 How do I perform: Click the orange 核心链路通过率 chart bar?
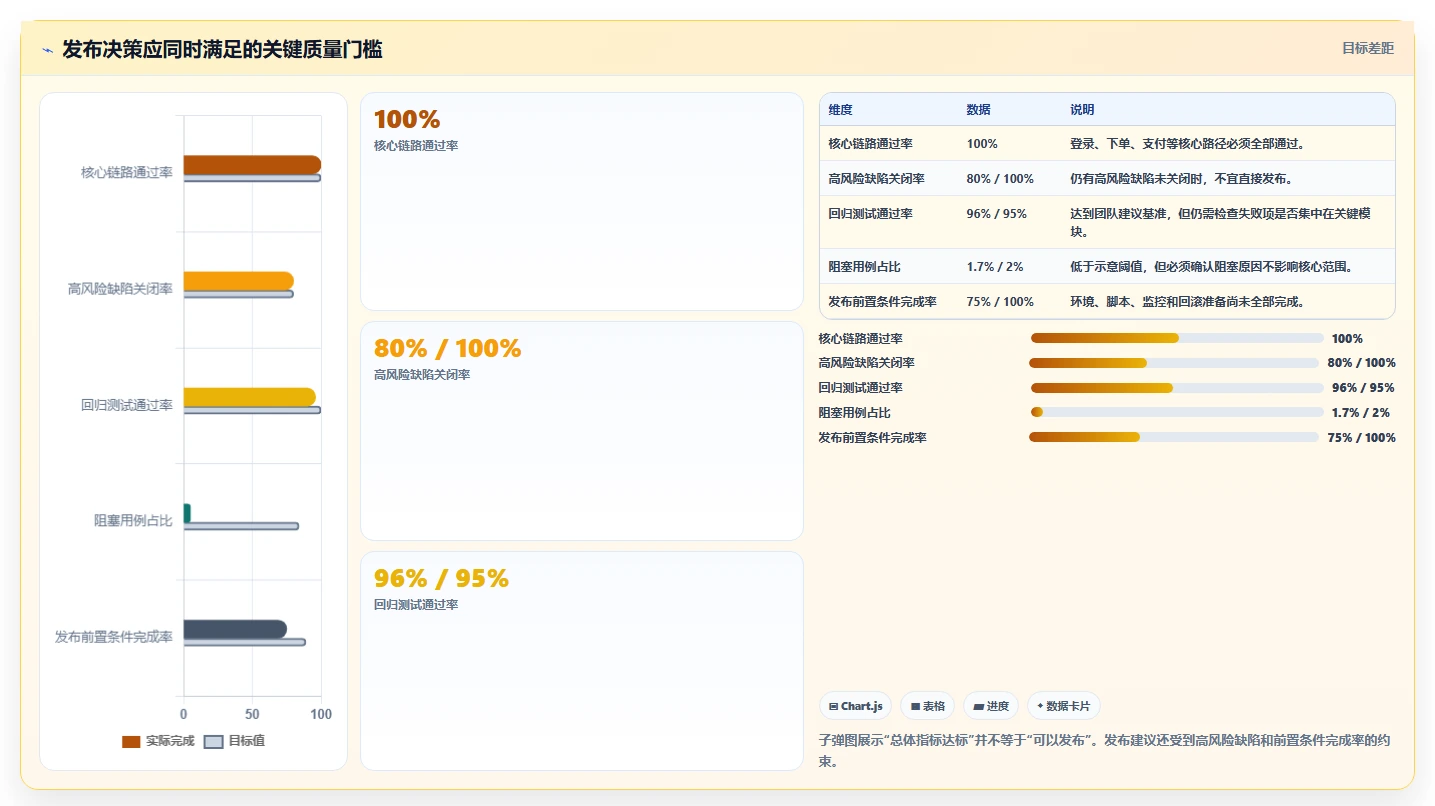click(252, 165)
